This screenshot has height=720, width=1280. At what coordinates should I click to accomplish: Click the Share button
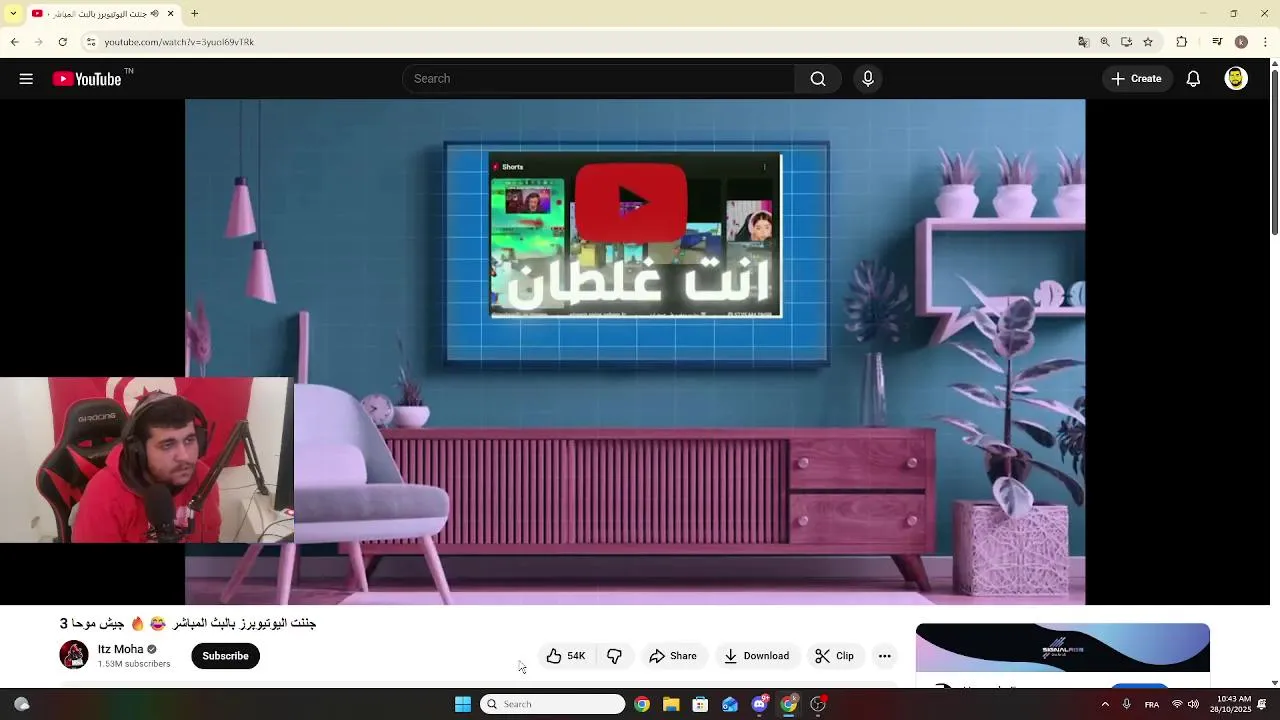point(672,656)
